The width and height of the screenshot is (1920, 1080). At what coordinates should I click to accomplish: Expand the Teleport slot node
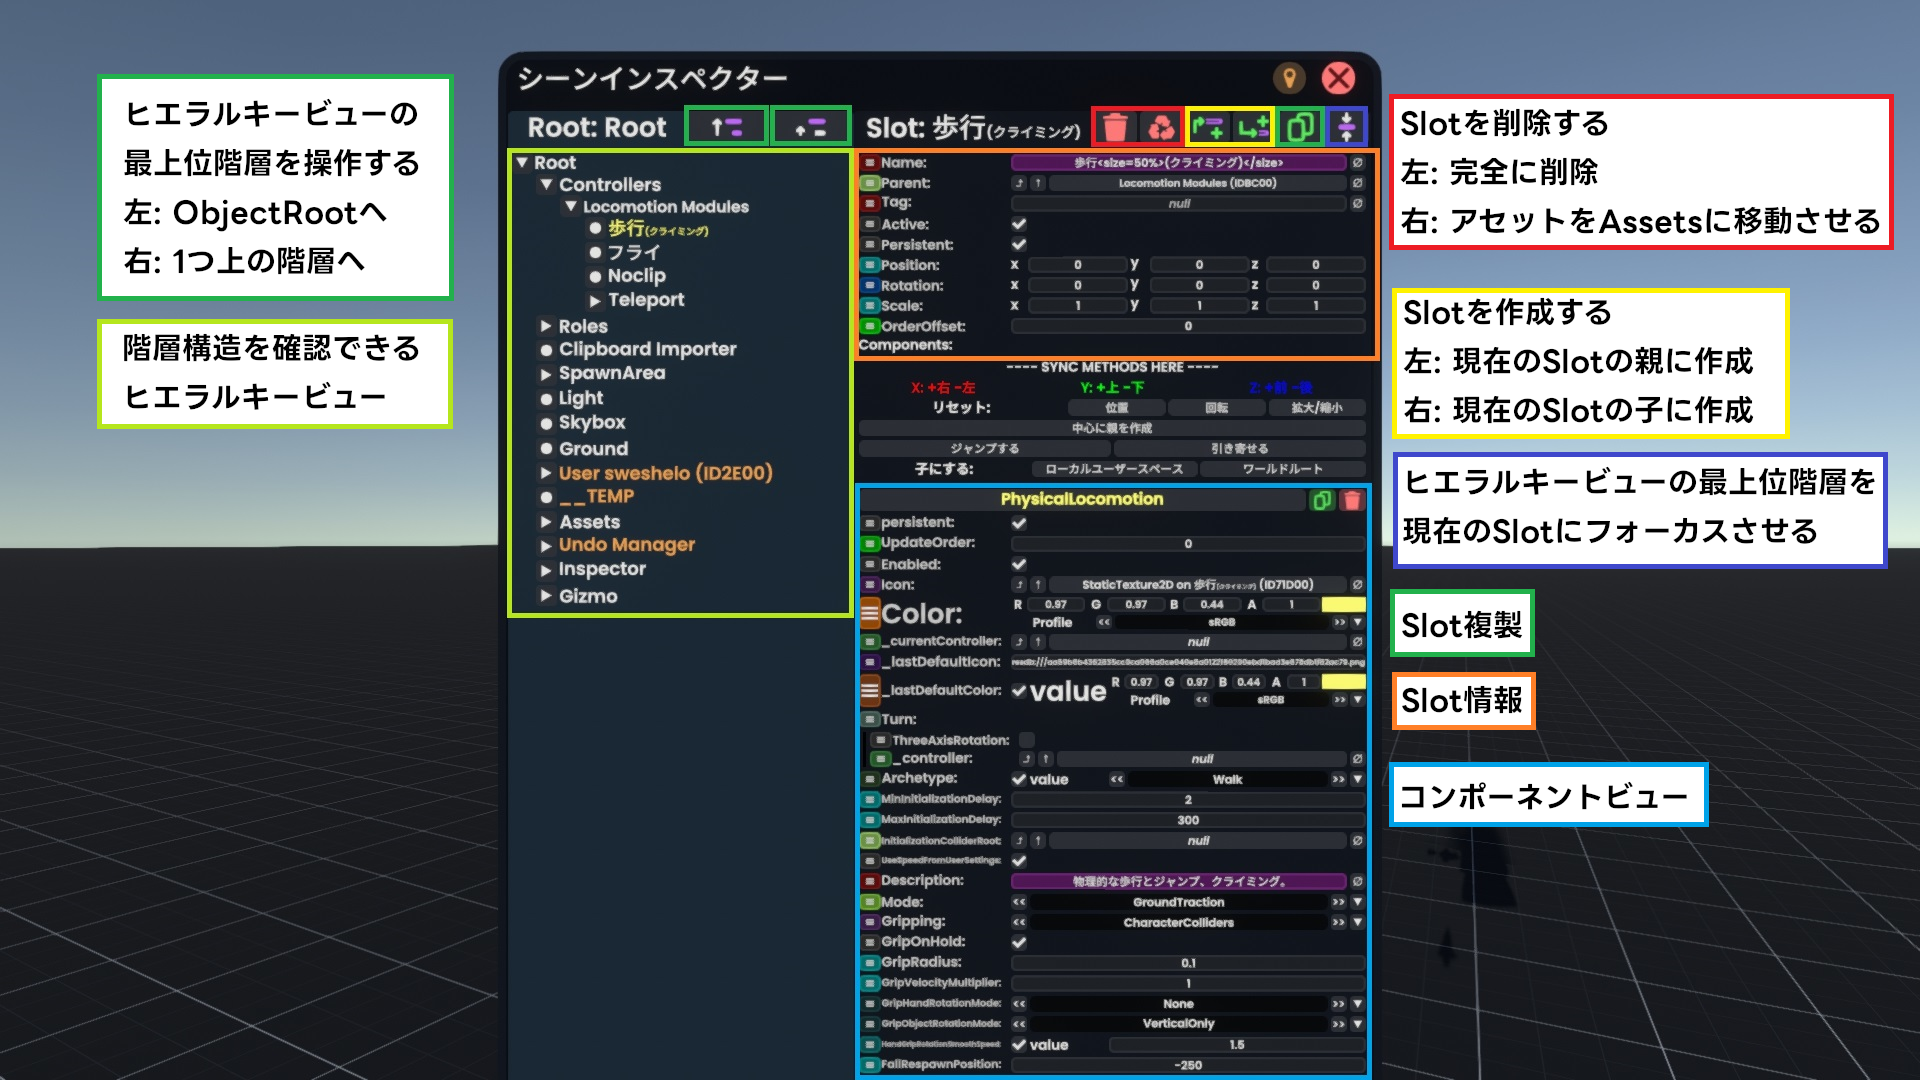point(595,300)
